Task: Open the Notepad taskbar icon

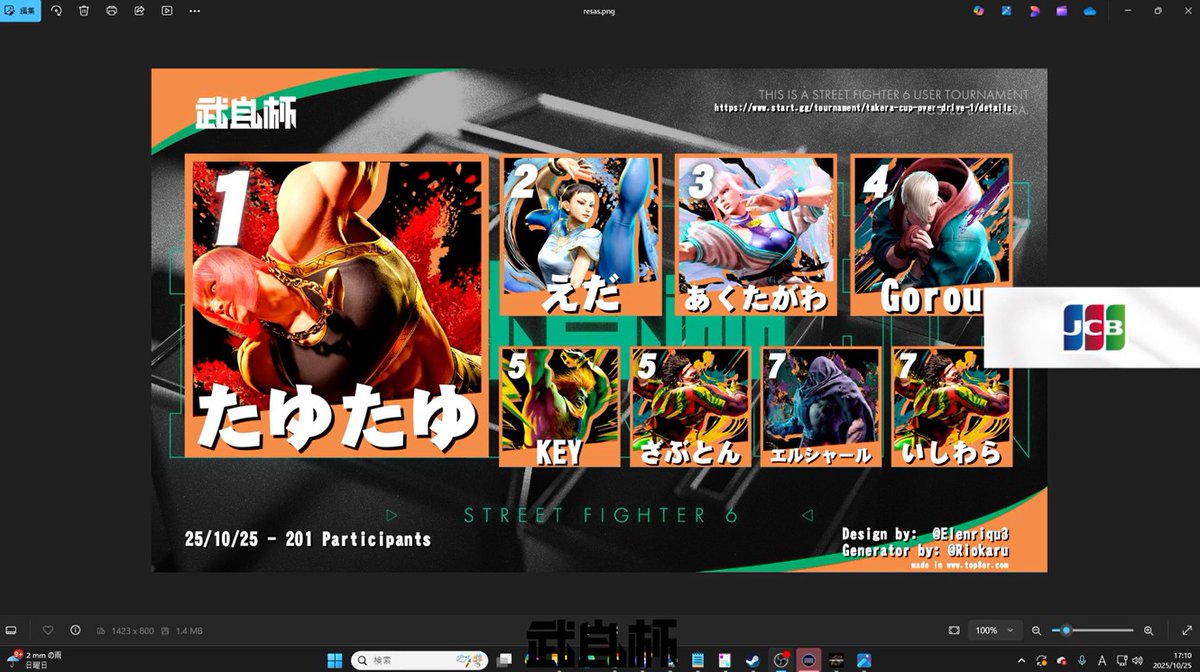Action: click(x=698, y=660)
